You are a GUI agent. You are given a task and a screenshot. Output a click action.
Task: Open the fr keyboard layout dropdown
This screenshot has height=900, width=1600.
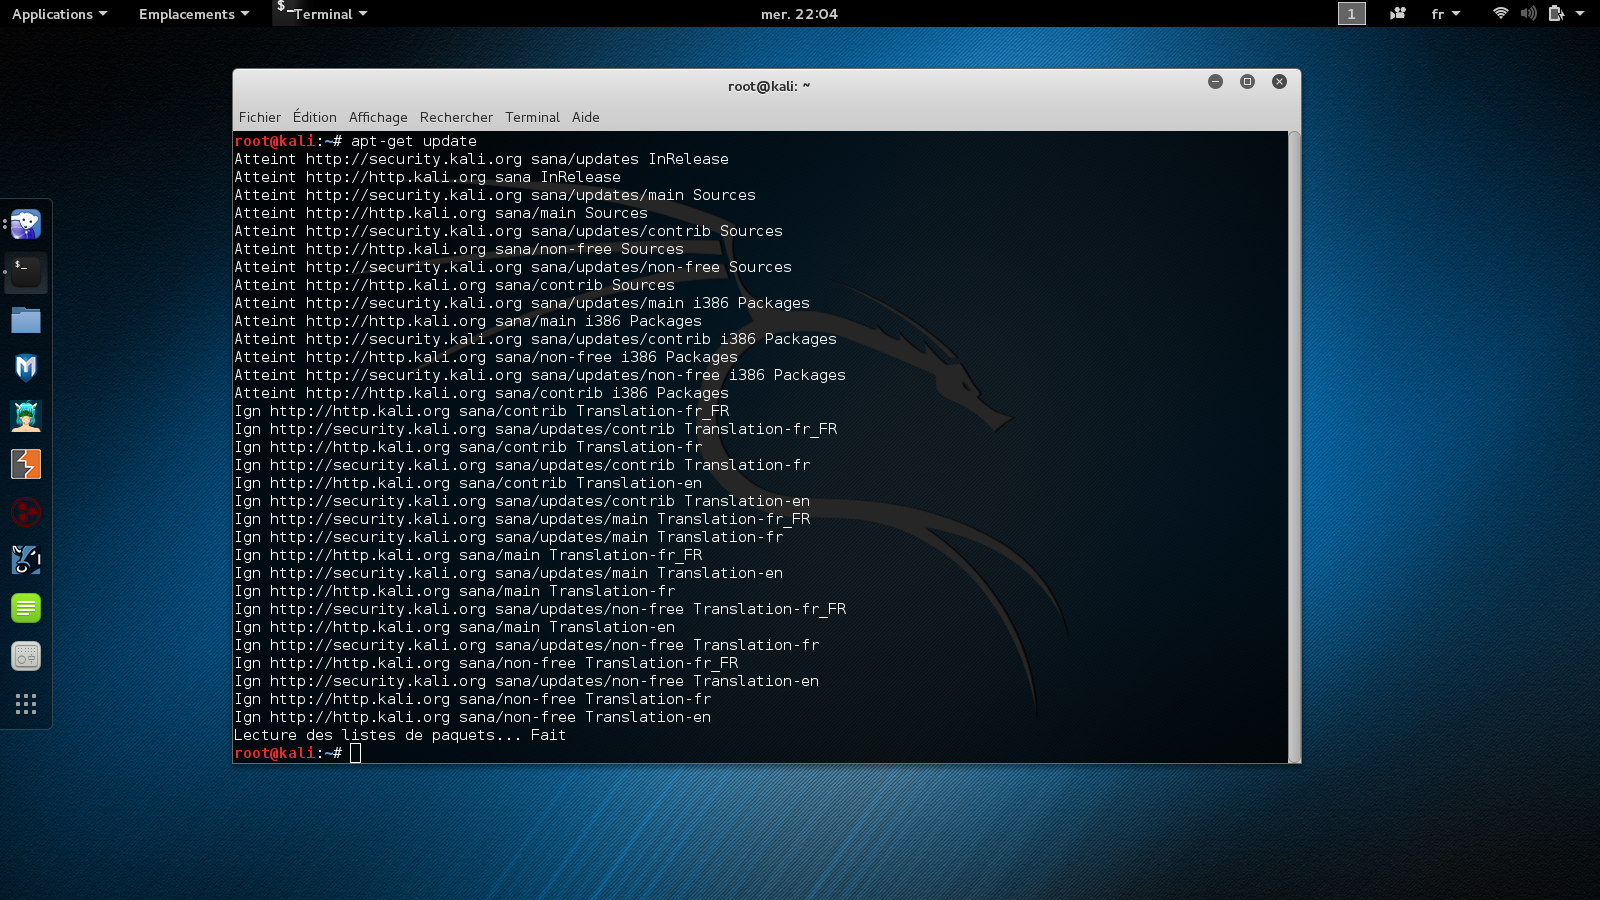(x=1446, y=14)
